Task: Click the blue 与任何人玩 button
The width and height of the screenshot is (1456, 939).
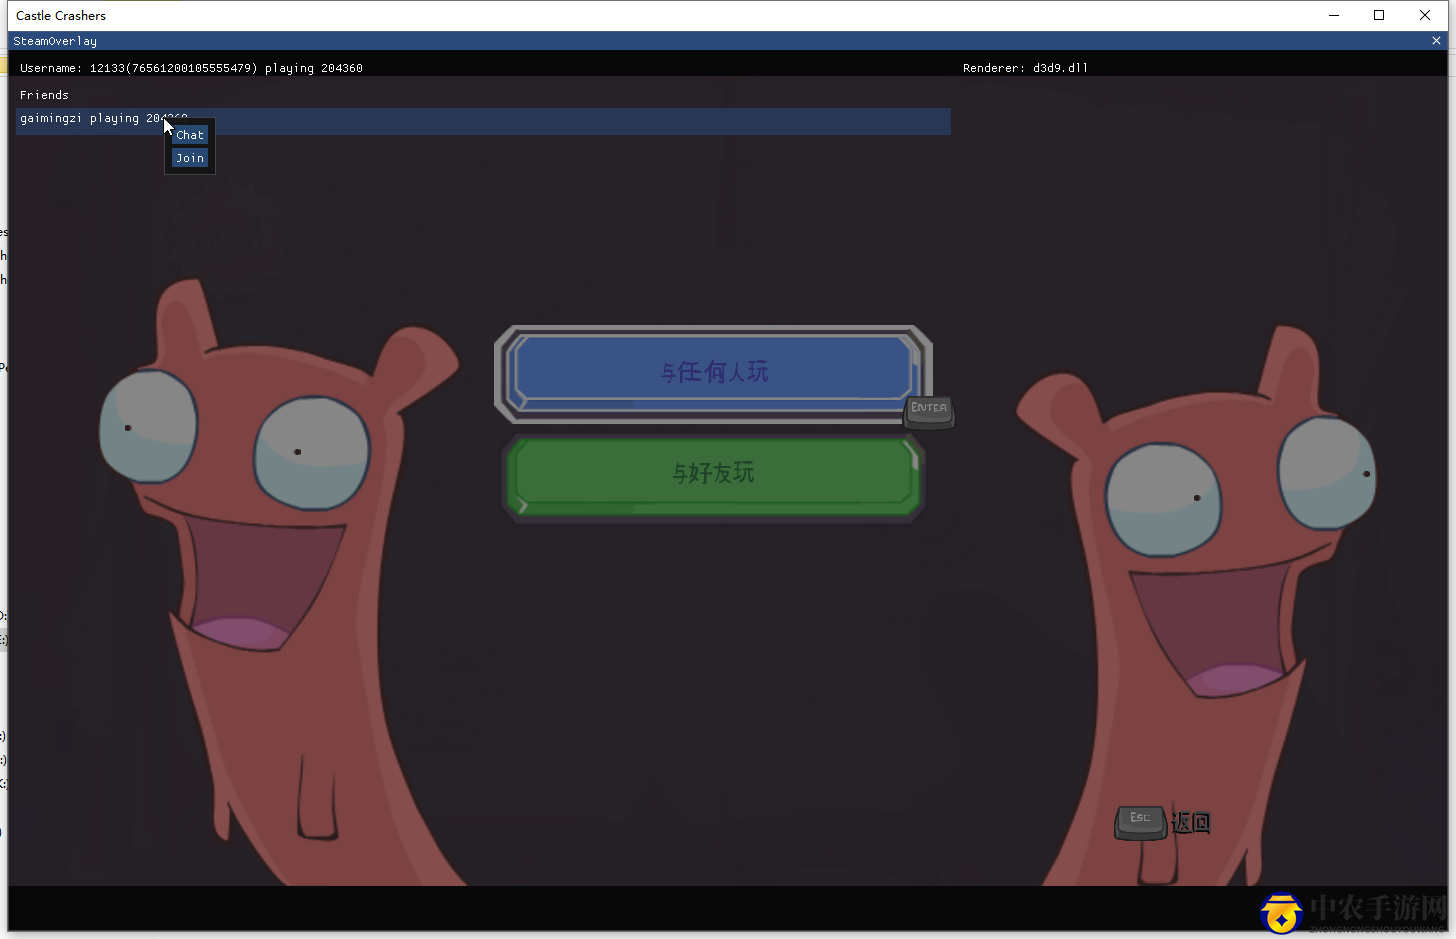Action: pos(714,372)
